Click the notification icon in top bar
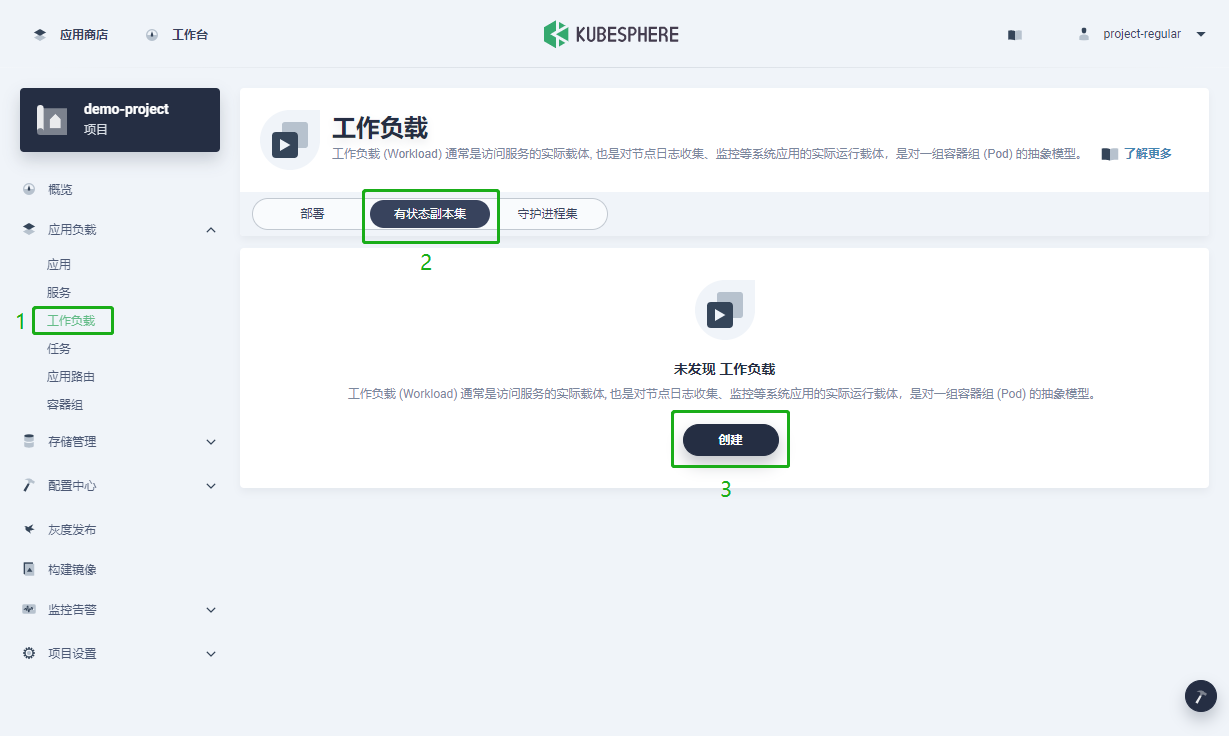1229x736 pixels. pyautogui.click(x=1014, y=33)
